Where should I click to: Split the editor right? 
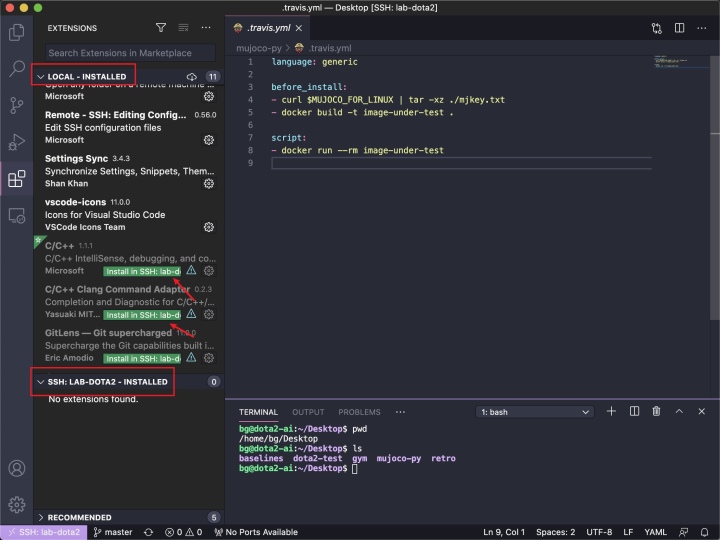[679, 28]
